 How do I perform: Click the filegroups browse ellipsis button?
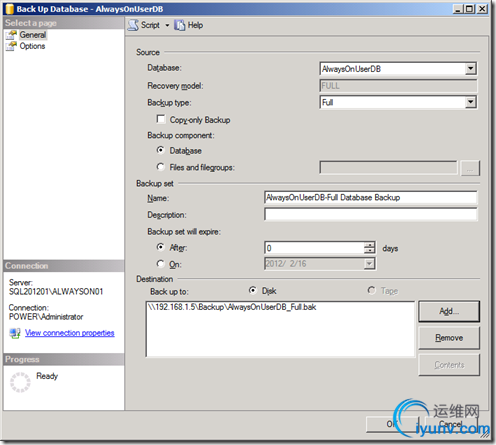pyautogui.click(x=470, y=168)
